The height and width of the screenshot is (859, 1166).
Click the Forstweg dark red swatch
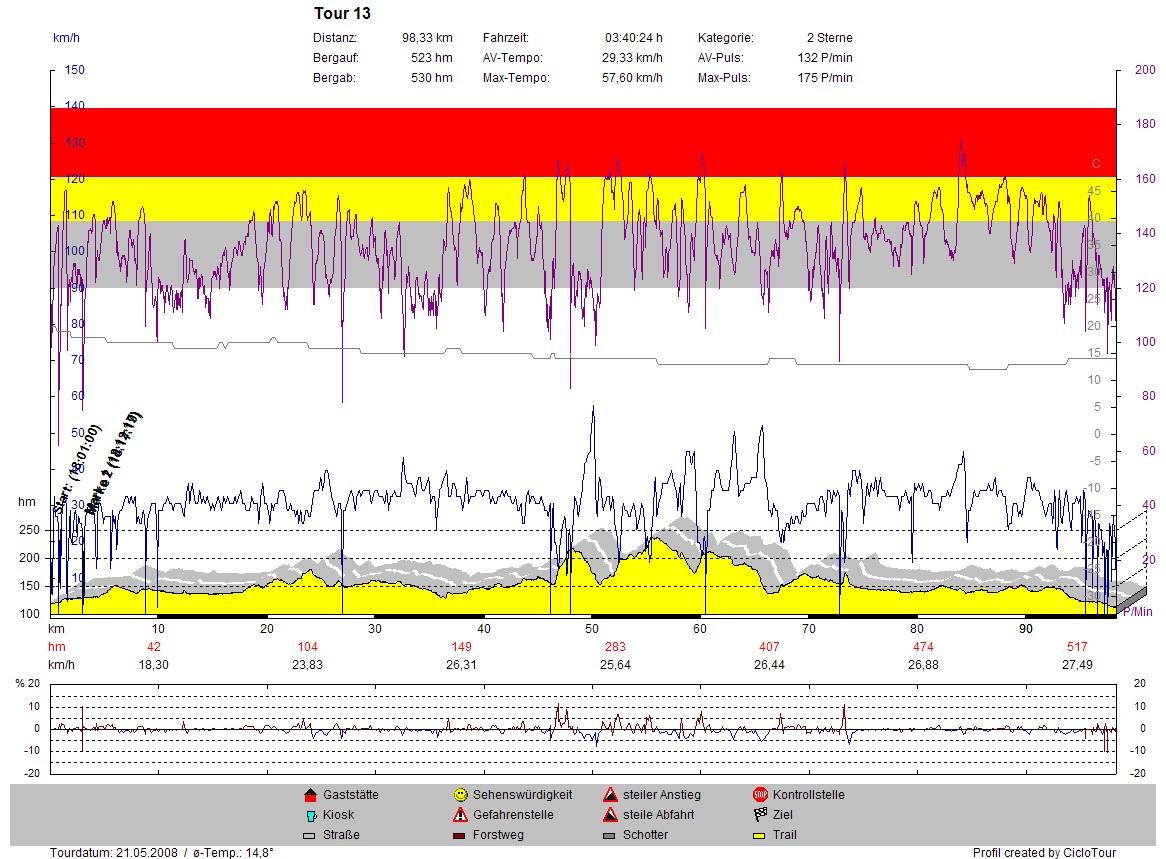[459, 835]
